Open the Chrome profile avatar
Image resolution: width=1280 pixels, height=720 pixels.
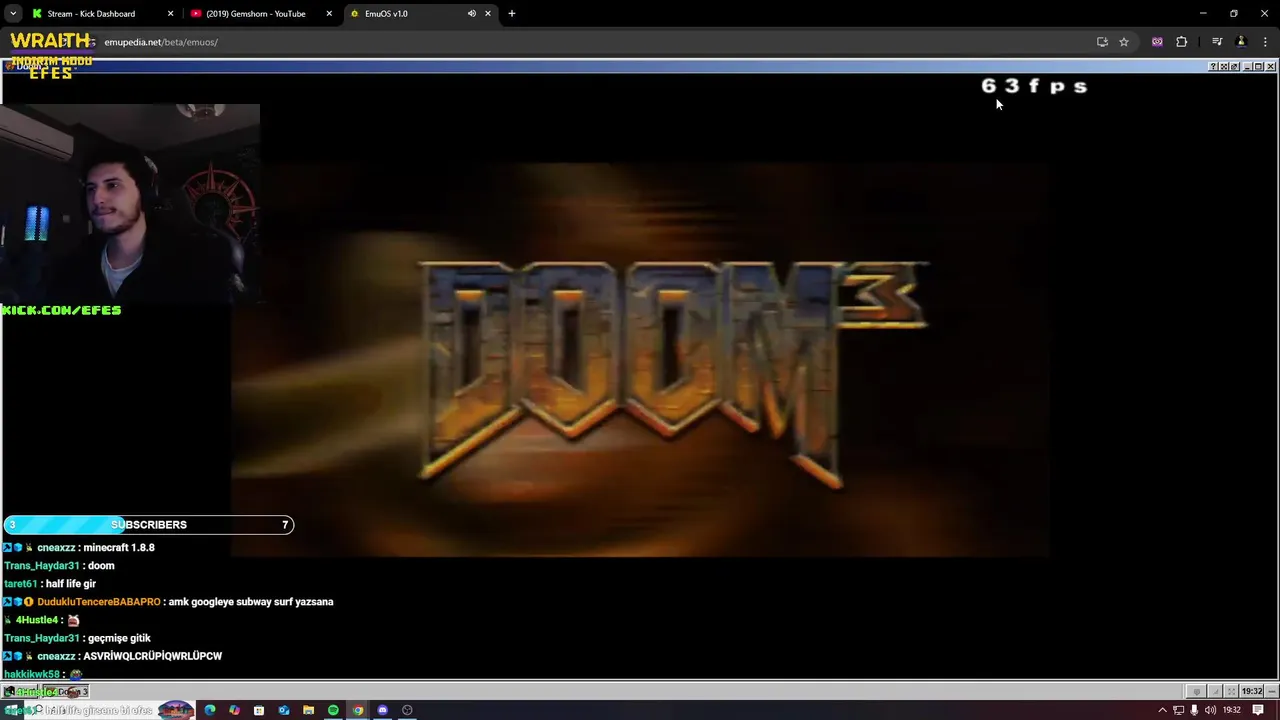1241,42
